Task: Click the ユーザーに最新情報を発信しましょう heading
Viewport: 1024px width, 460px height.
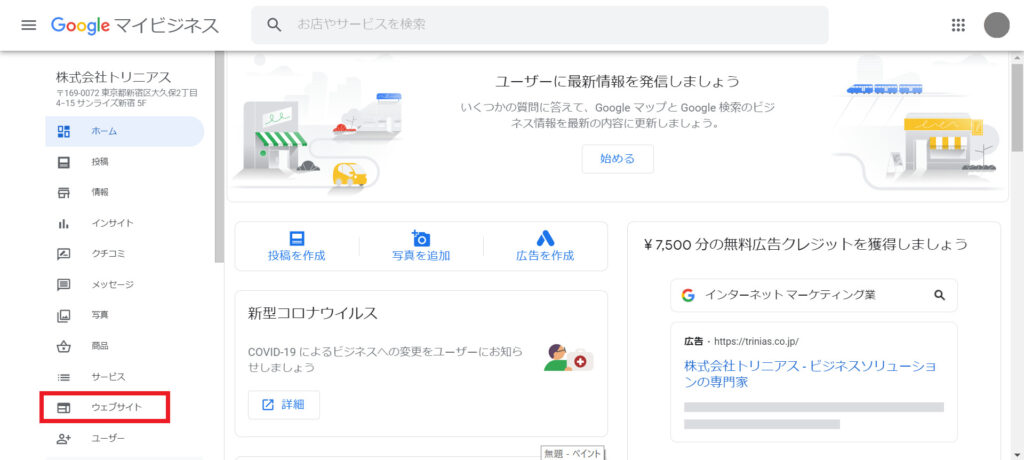Action: tap(617, 82)
